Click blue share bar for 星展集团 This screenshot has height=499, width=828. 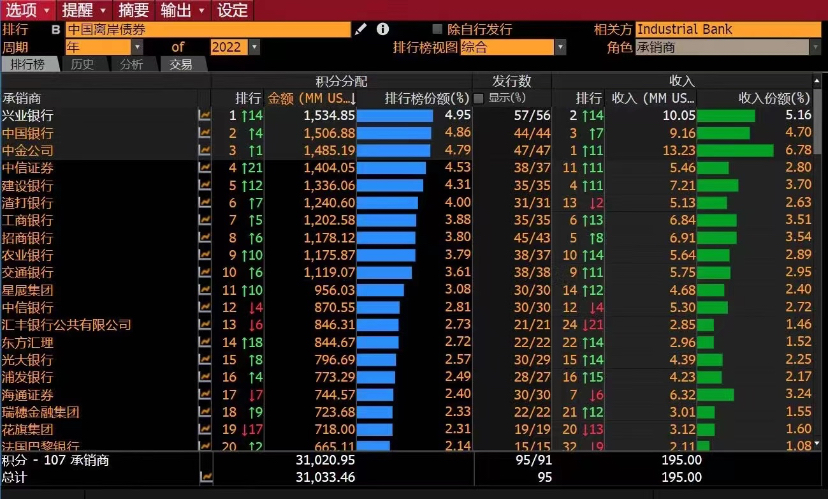point(380,290)
